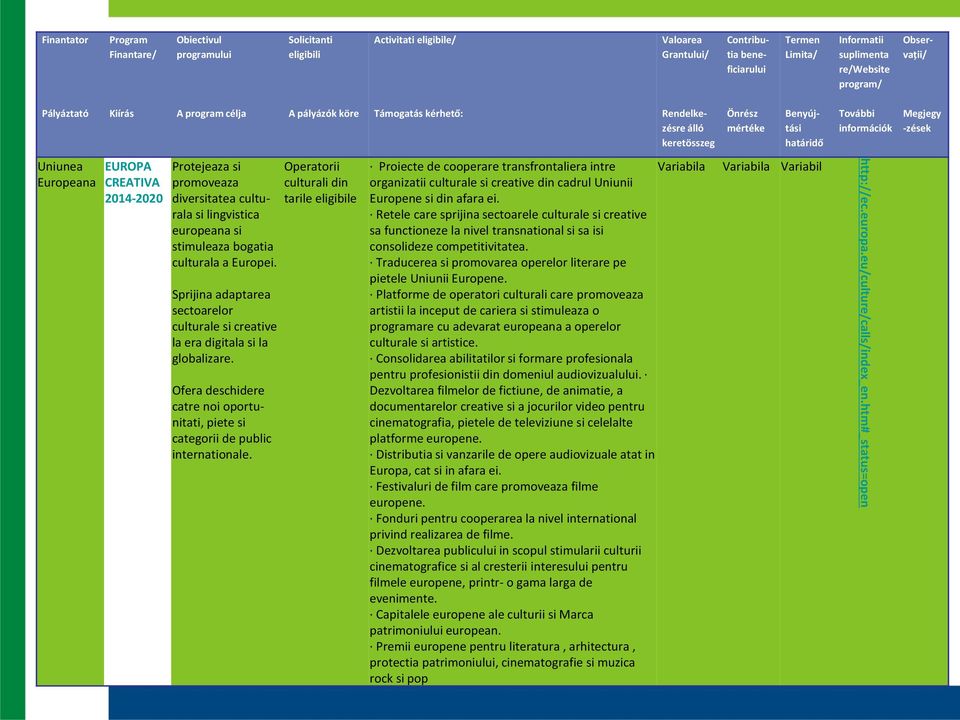The width and height of the screenshot is (960, 720).
Task: Click the 'Distributia si vanzarile de opere' bullet
Action: pos(512,462)
